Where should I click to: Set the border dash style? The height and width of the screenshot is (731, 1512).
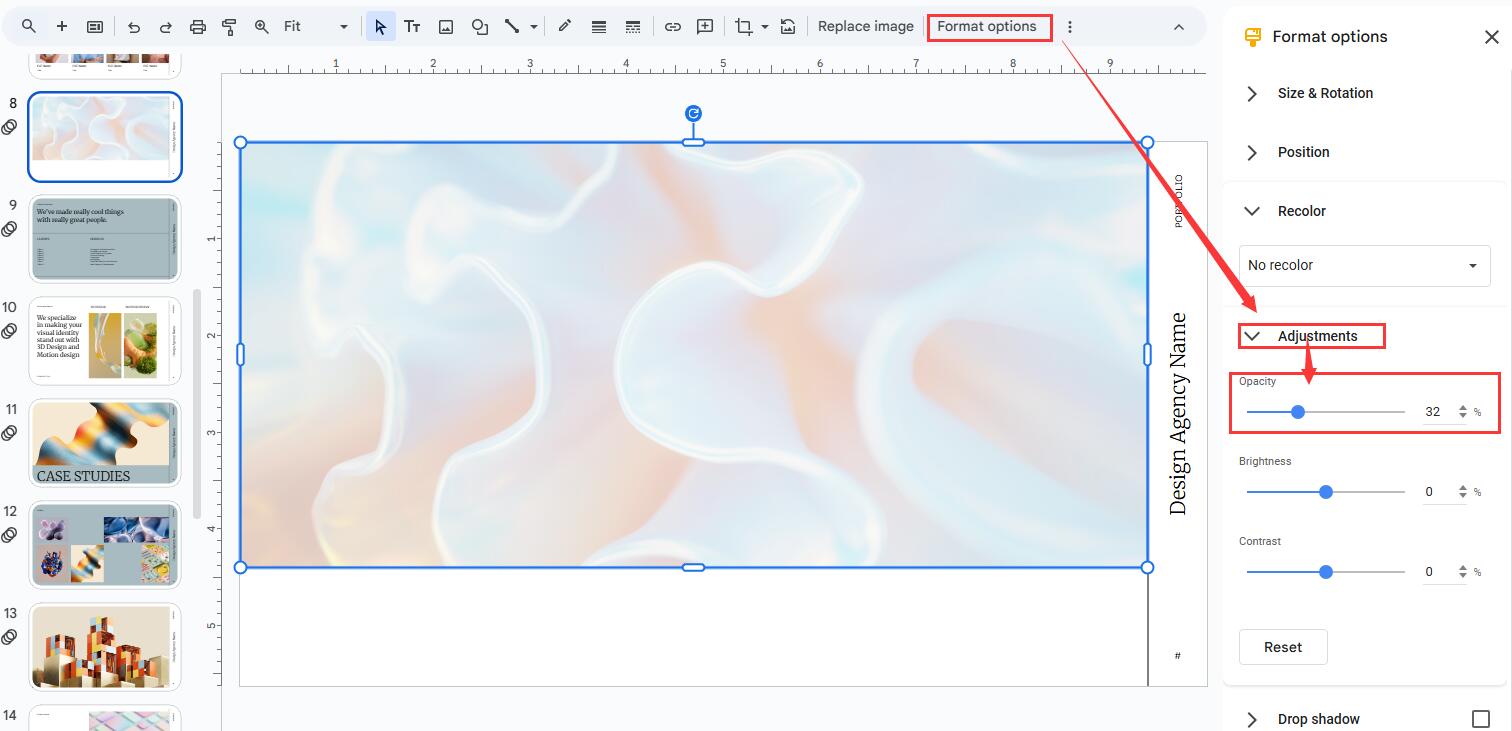point(632,27)
